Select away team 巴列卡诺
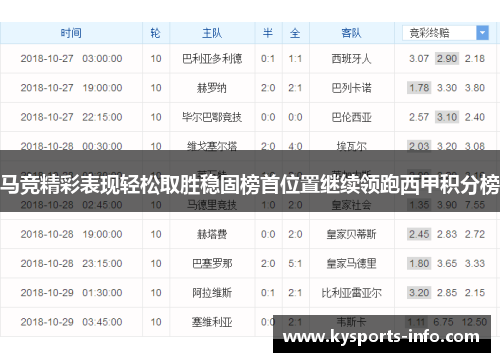The image size is (500, 362). pyautogui.click(x=351, y=88)
